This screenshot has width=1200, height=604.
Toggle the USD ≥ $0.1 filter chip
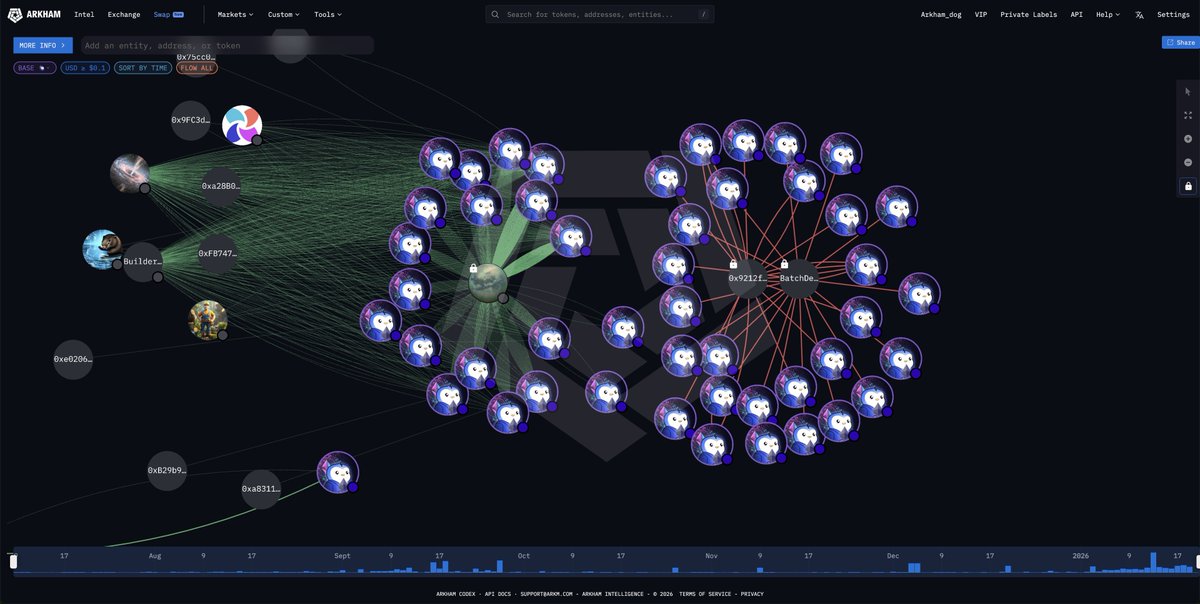(x=85, y=68)
